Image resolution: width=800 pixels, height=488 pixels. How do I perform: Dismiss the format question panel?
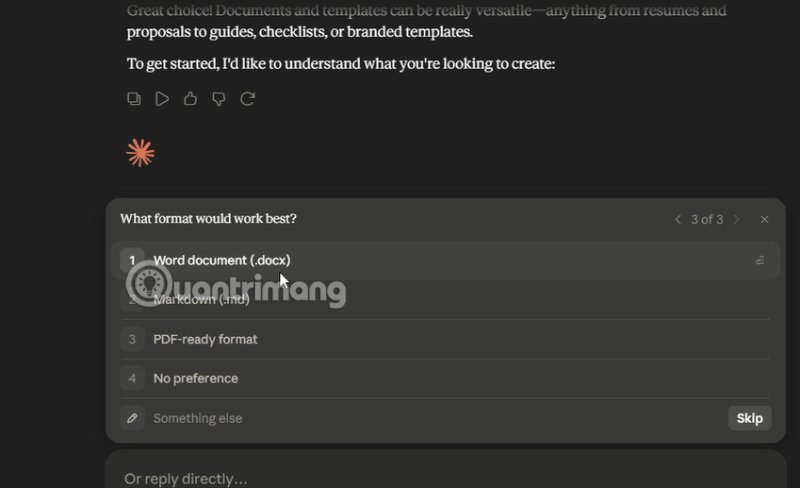click(764, 219)
